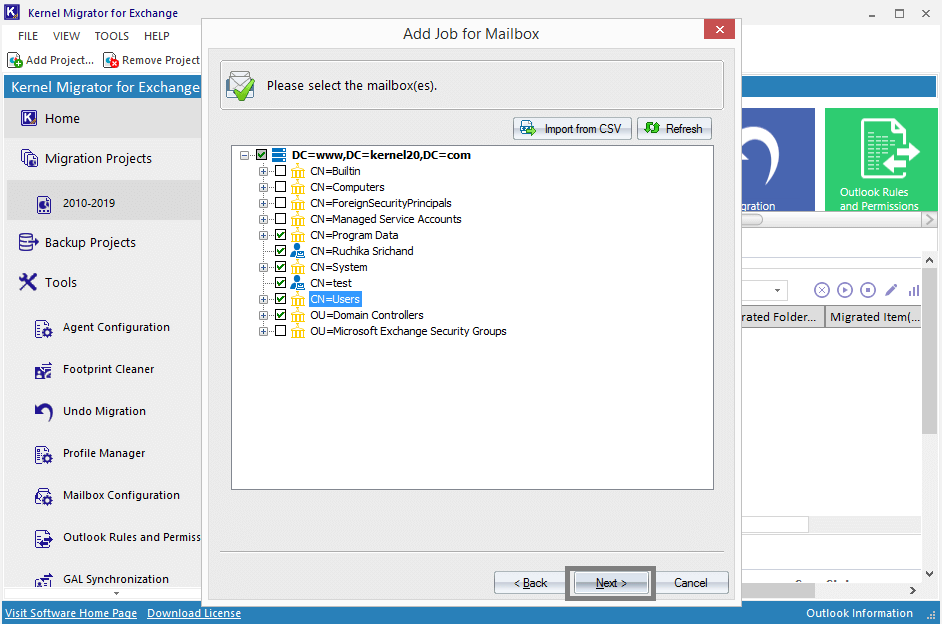Click the report bar chart icon

pyautogui.click(x=914, y=290)
